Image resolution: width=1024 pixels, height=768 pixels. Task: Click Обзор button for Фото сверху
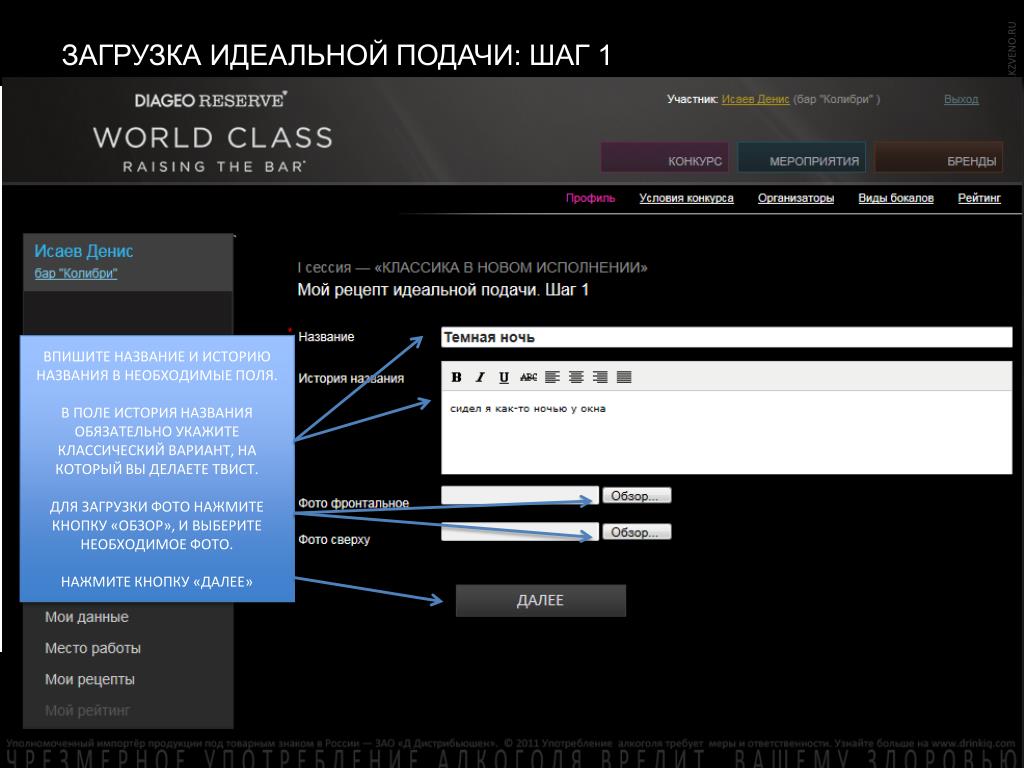[637, 532]
